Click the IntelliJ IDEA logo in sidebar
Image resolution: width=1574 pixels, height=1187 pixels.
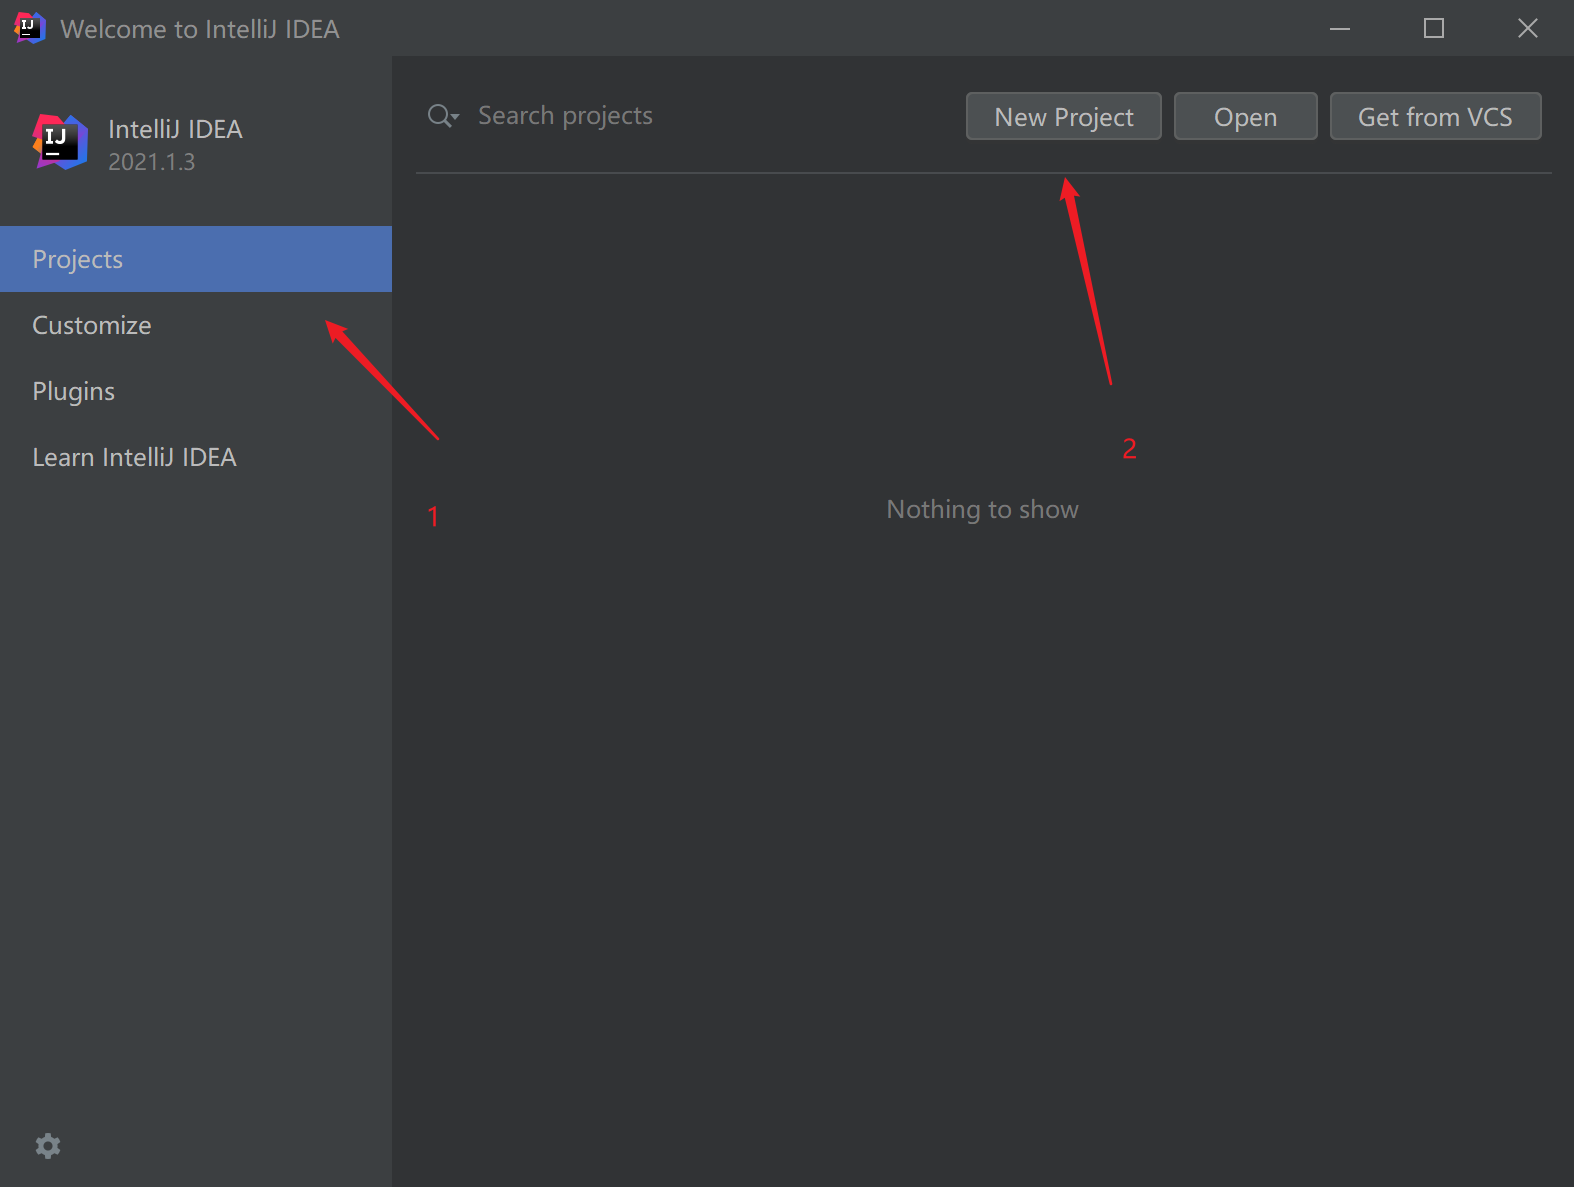pyautogui.click(x=60, y=142)
